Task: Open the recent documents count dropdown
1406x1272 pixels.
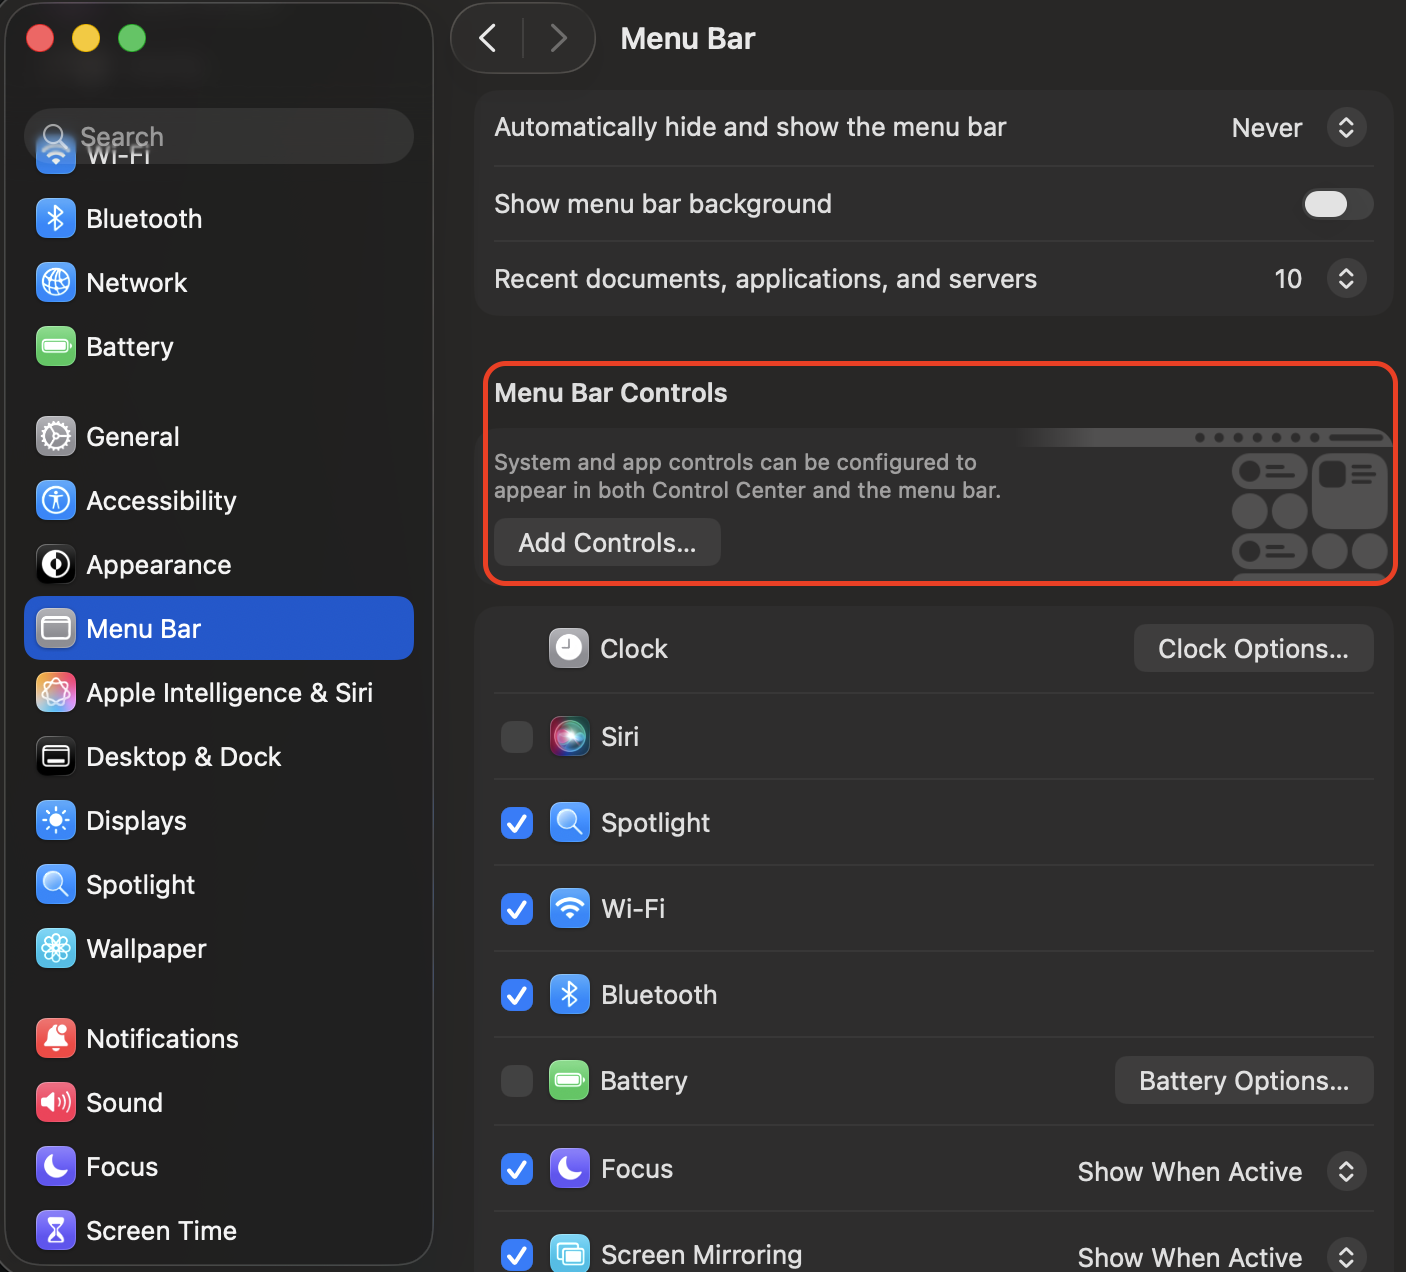Action: (x=1346, y=279)
